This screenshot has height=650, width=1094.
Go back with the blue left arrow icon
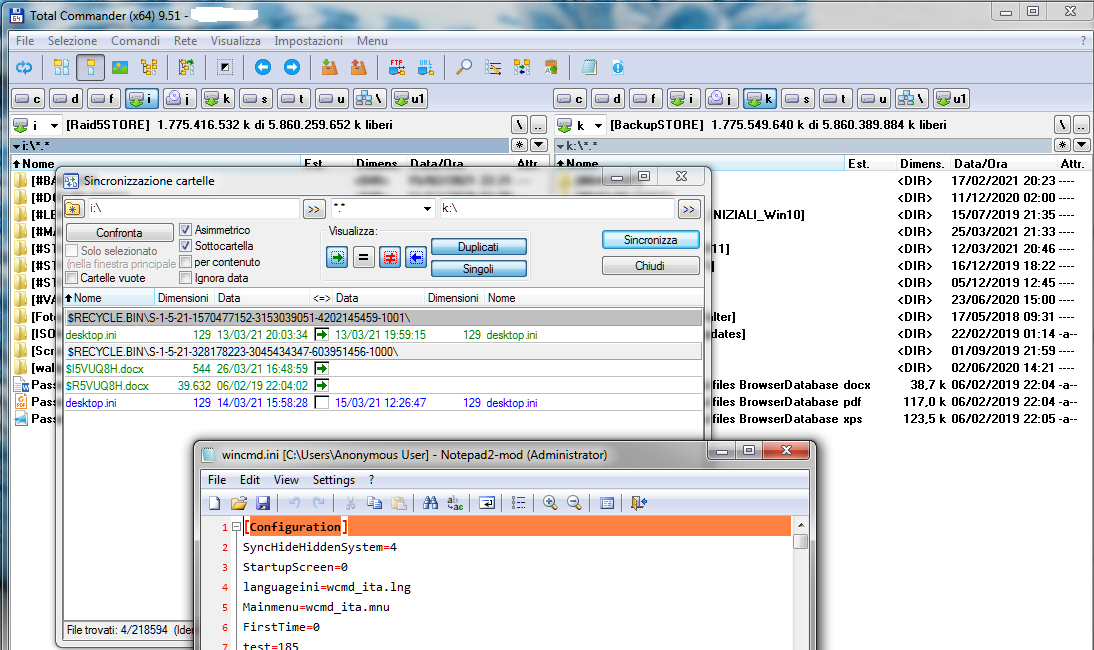pyautogui.click(x=262, y=68)
